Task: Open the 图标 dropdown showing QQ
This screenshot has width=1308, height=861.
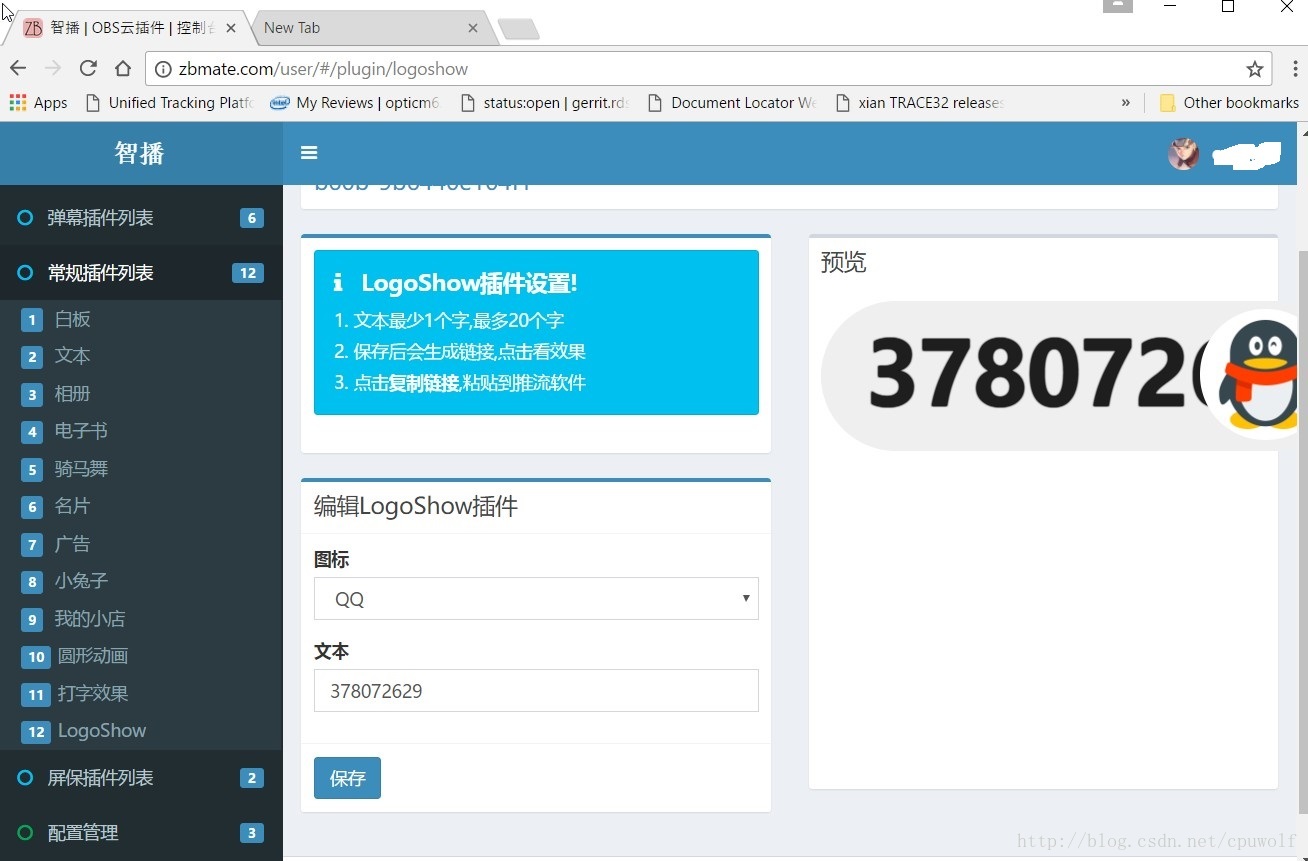Action: (x=536, y=598)
